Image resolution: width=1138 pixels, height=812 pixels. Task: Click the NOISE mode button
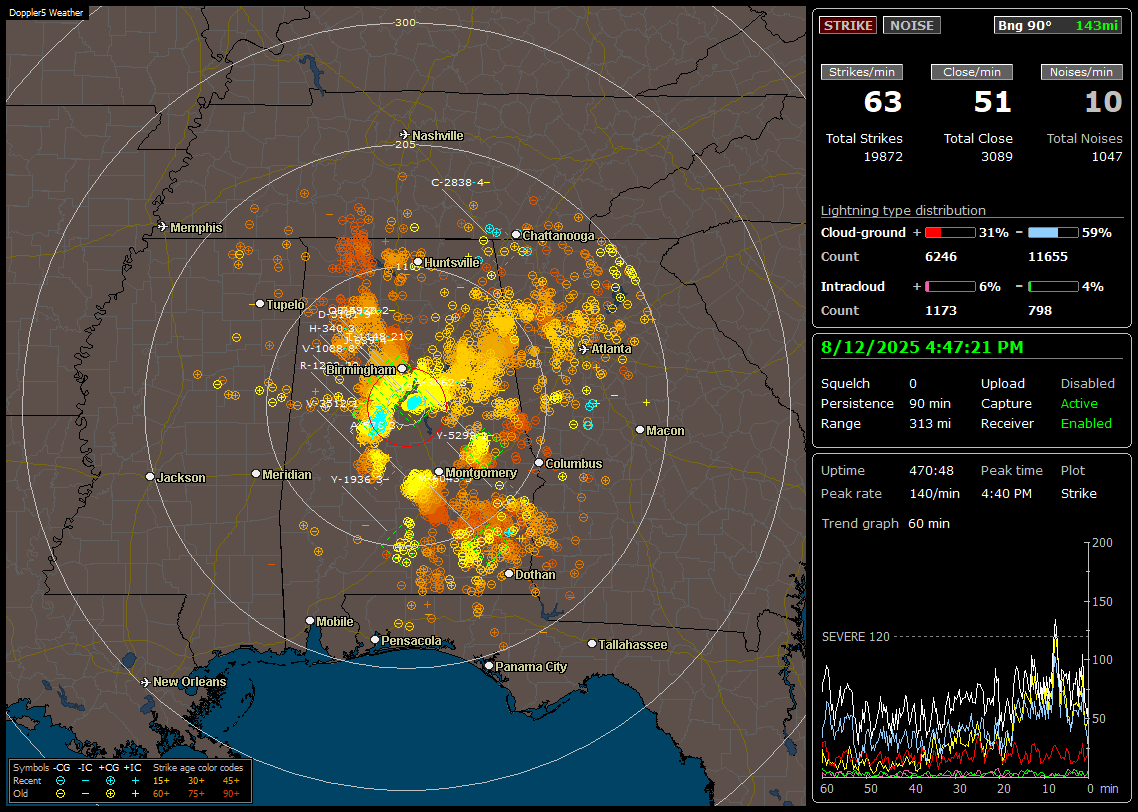912,25
